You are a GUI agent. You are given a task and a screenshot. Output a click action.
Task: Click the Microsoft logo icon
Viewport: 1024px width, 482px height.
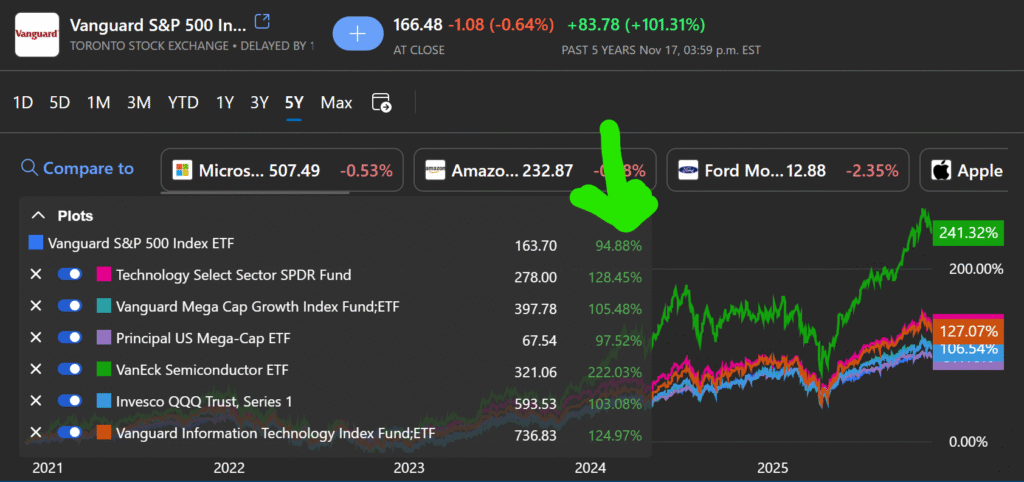pyautogui.click(x=182, y=170)
